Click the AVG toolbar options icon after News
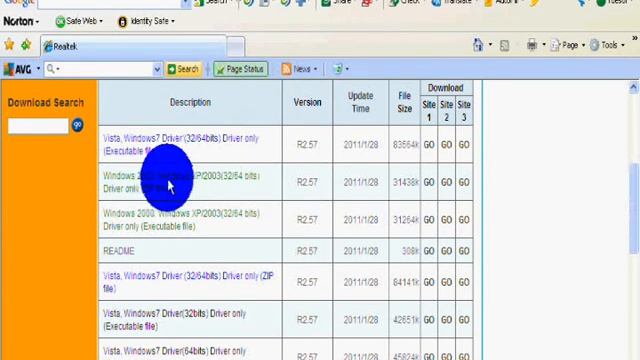Screen dimensions: 640x360 337,69
